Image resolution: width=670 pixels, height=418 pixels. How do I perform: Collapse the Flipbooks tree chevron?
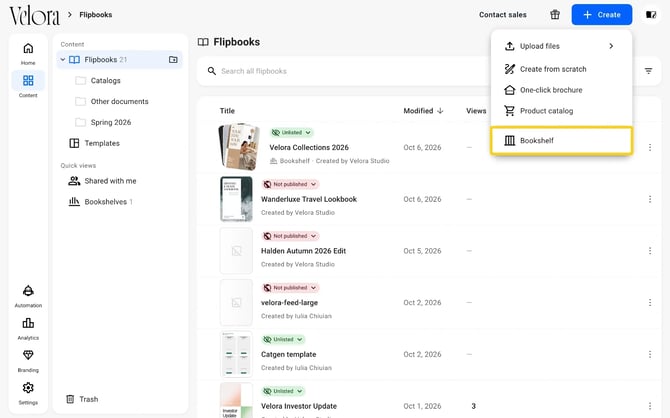coord(63,59)
